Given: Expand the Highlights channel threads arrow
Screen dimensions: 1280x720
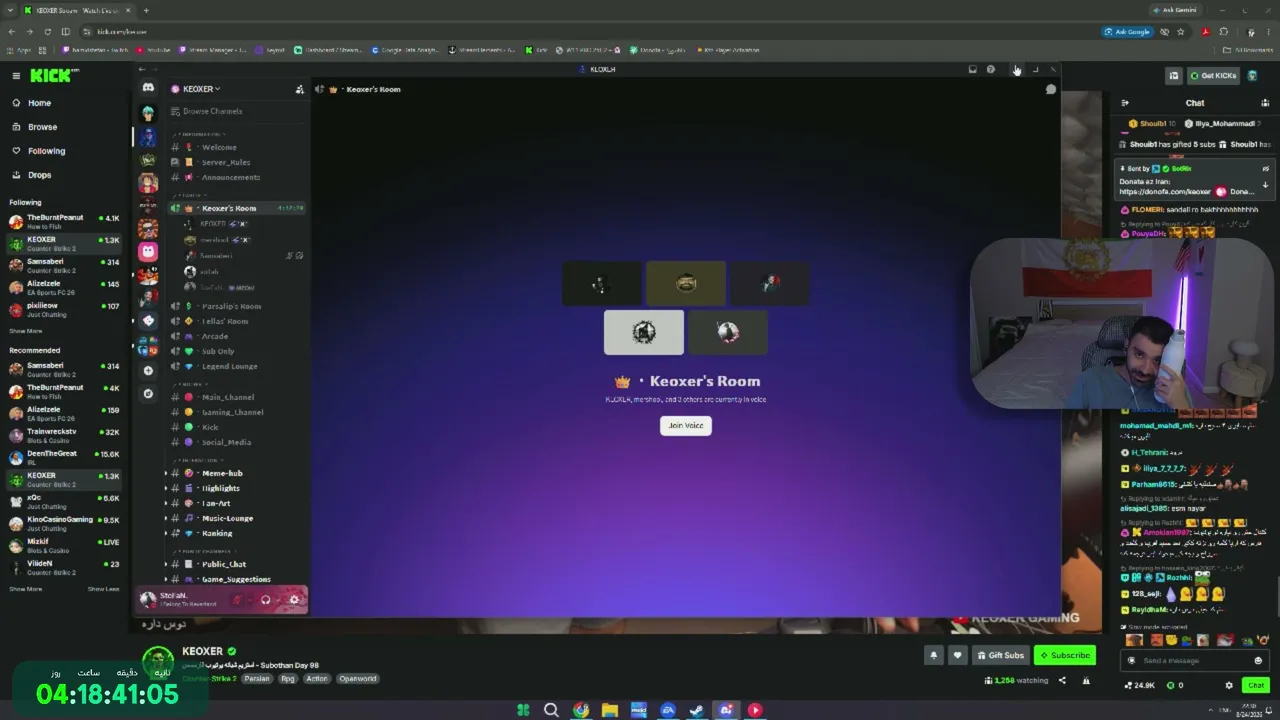Looking at the screenshot, I should pyautogui.click(x=166, y=488).
